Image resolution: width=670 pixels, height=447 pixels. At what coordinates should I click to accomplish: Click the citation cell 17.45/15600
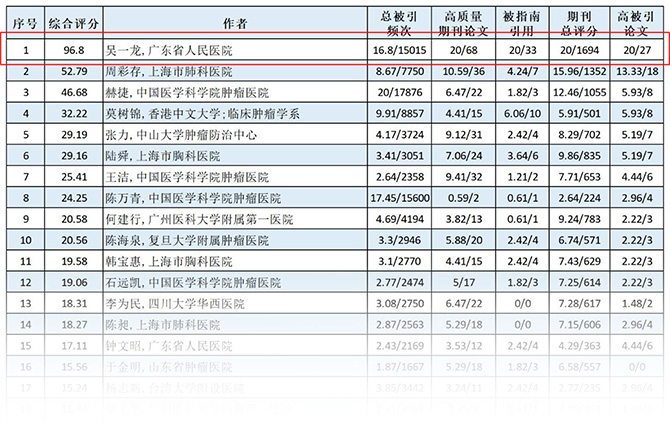click(400, 198)
